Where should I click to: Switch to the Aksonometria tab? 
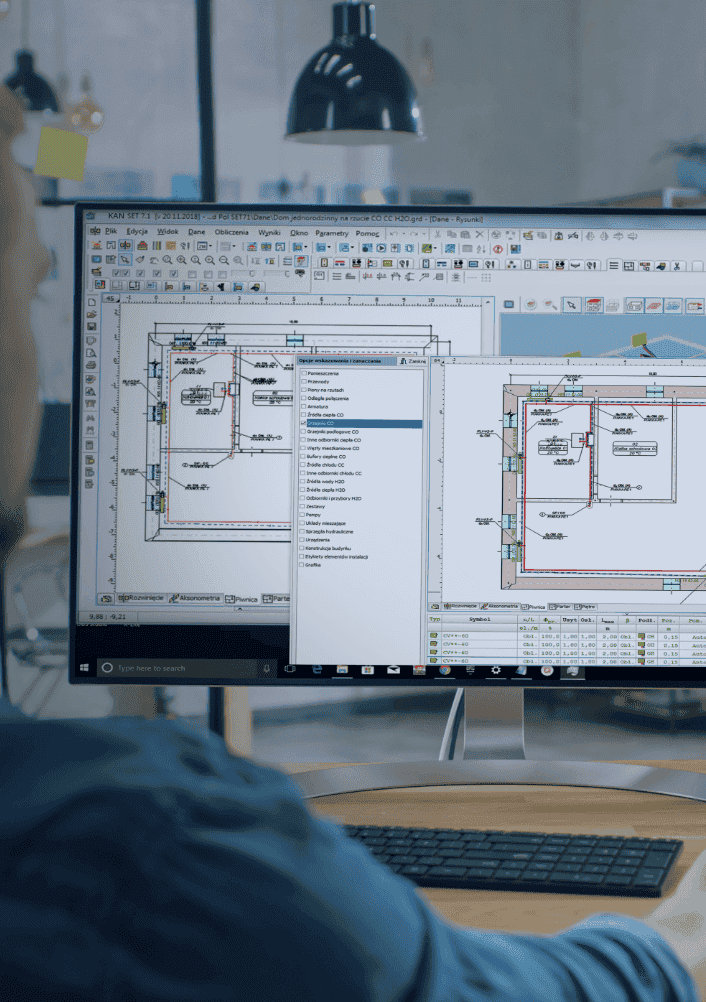coord(196,598)
